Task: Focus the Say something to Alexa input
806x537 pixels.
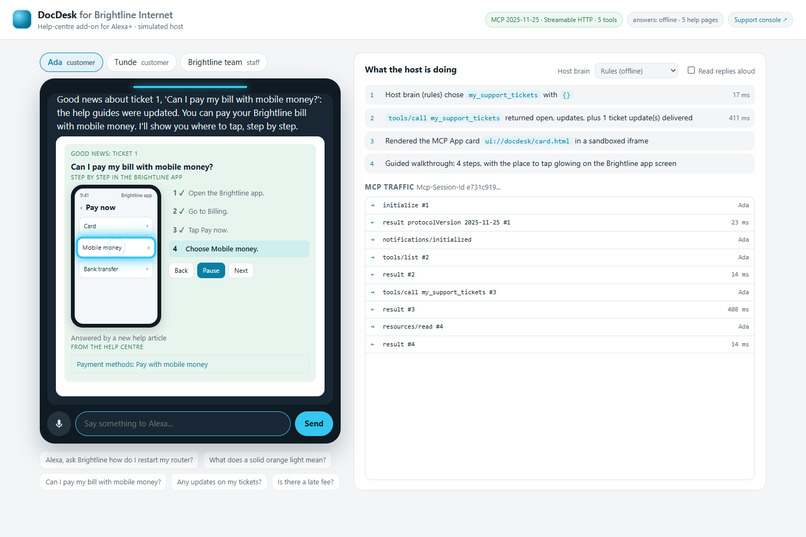Action: coord(183,424)
